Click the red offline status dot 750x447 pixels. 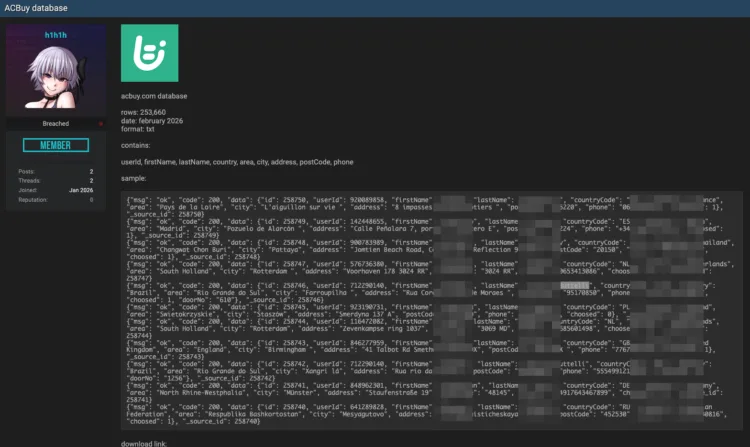[x=101, y=124]
